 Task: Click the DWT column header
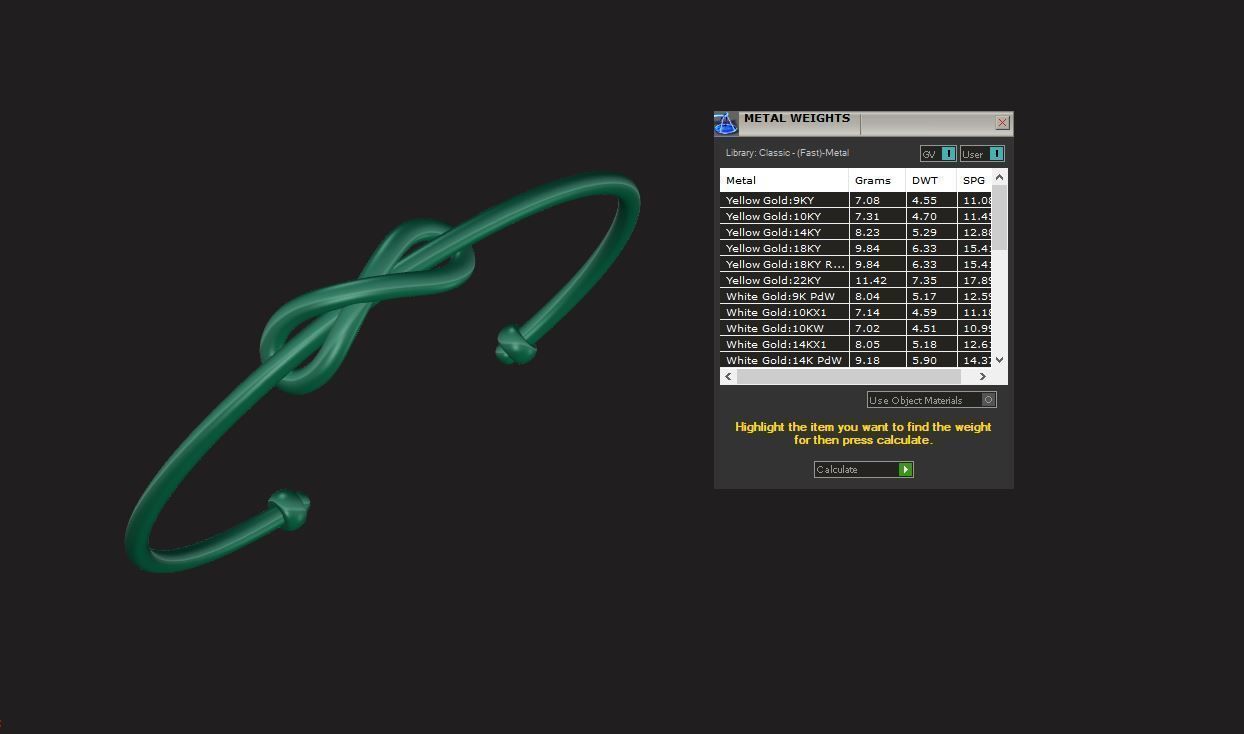pyautogui.click(x=931, y=180)
